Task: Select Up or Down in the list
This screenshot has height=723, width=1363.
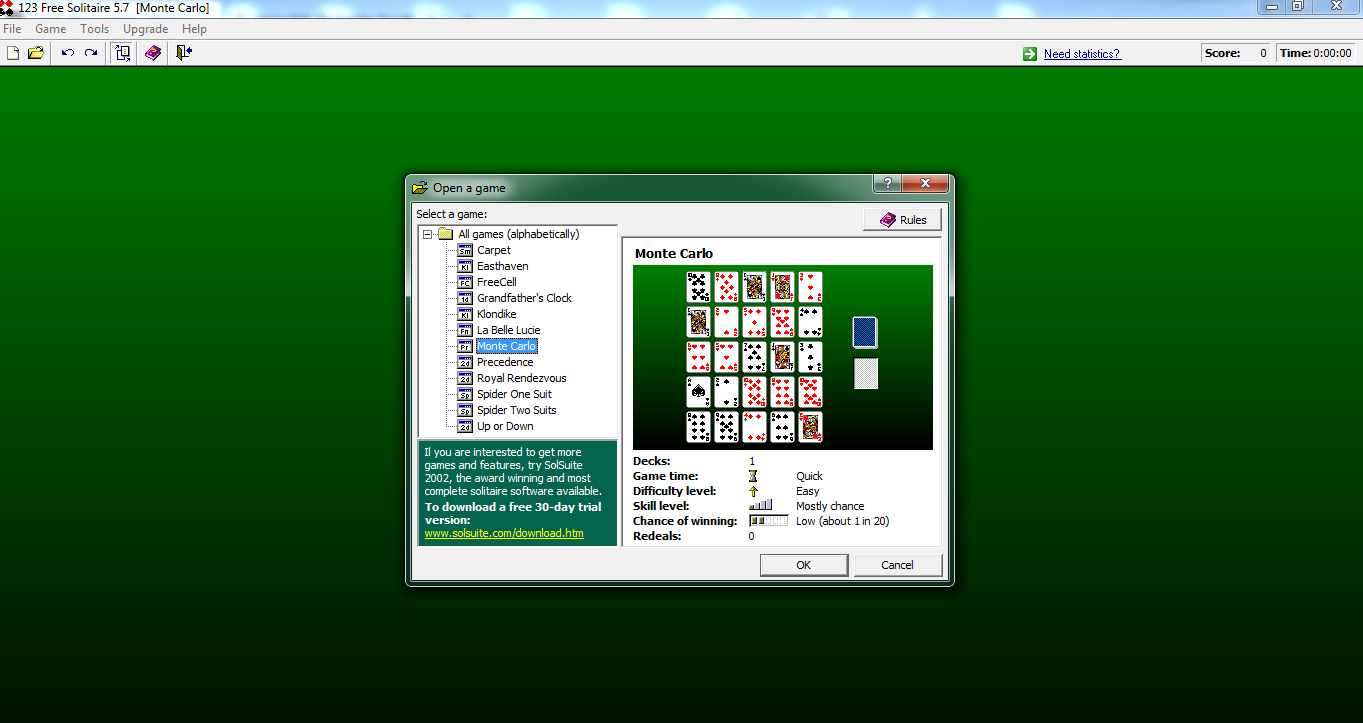Action: (x=505, y=426)
